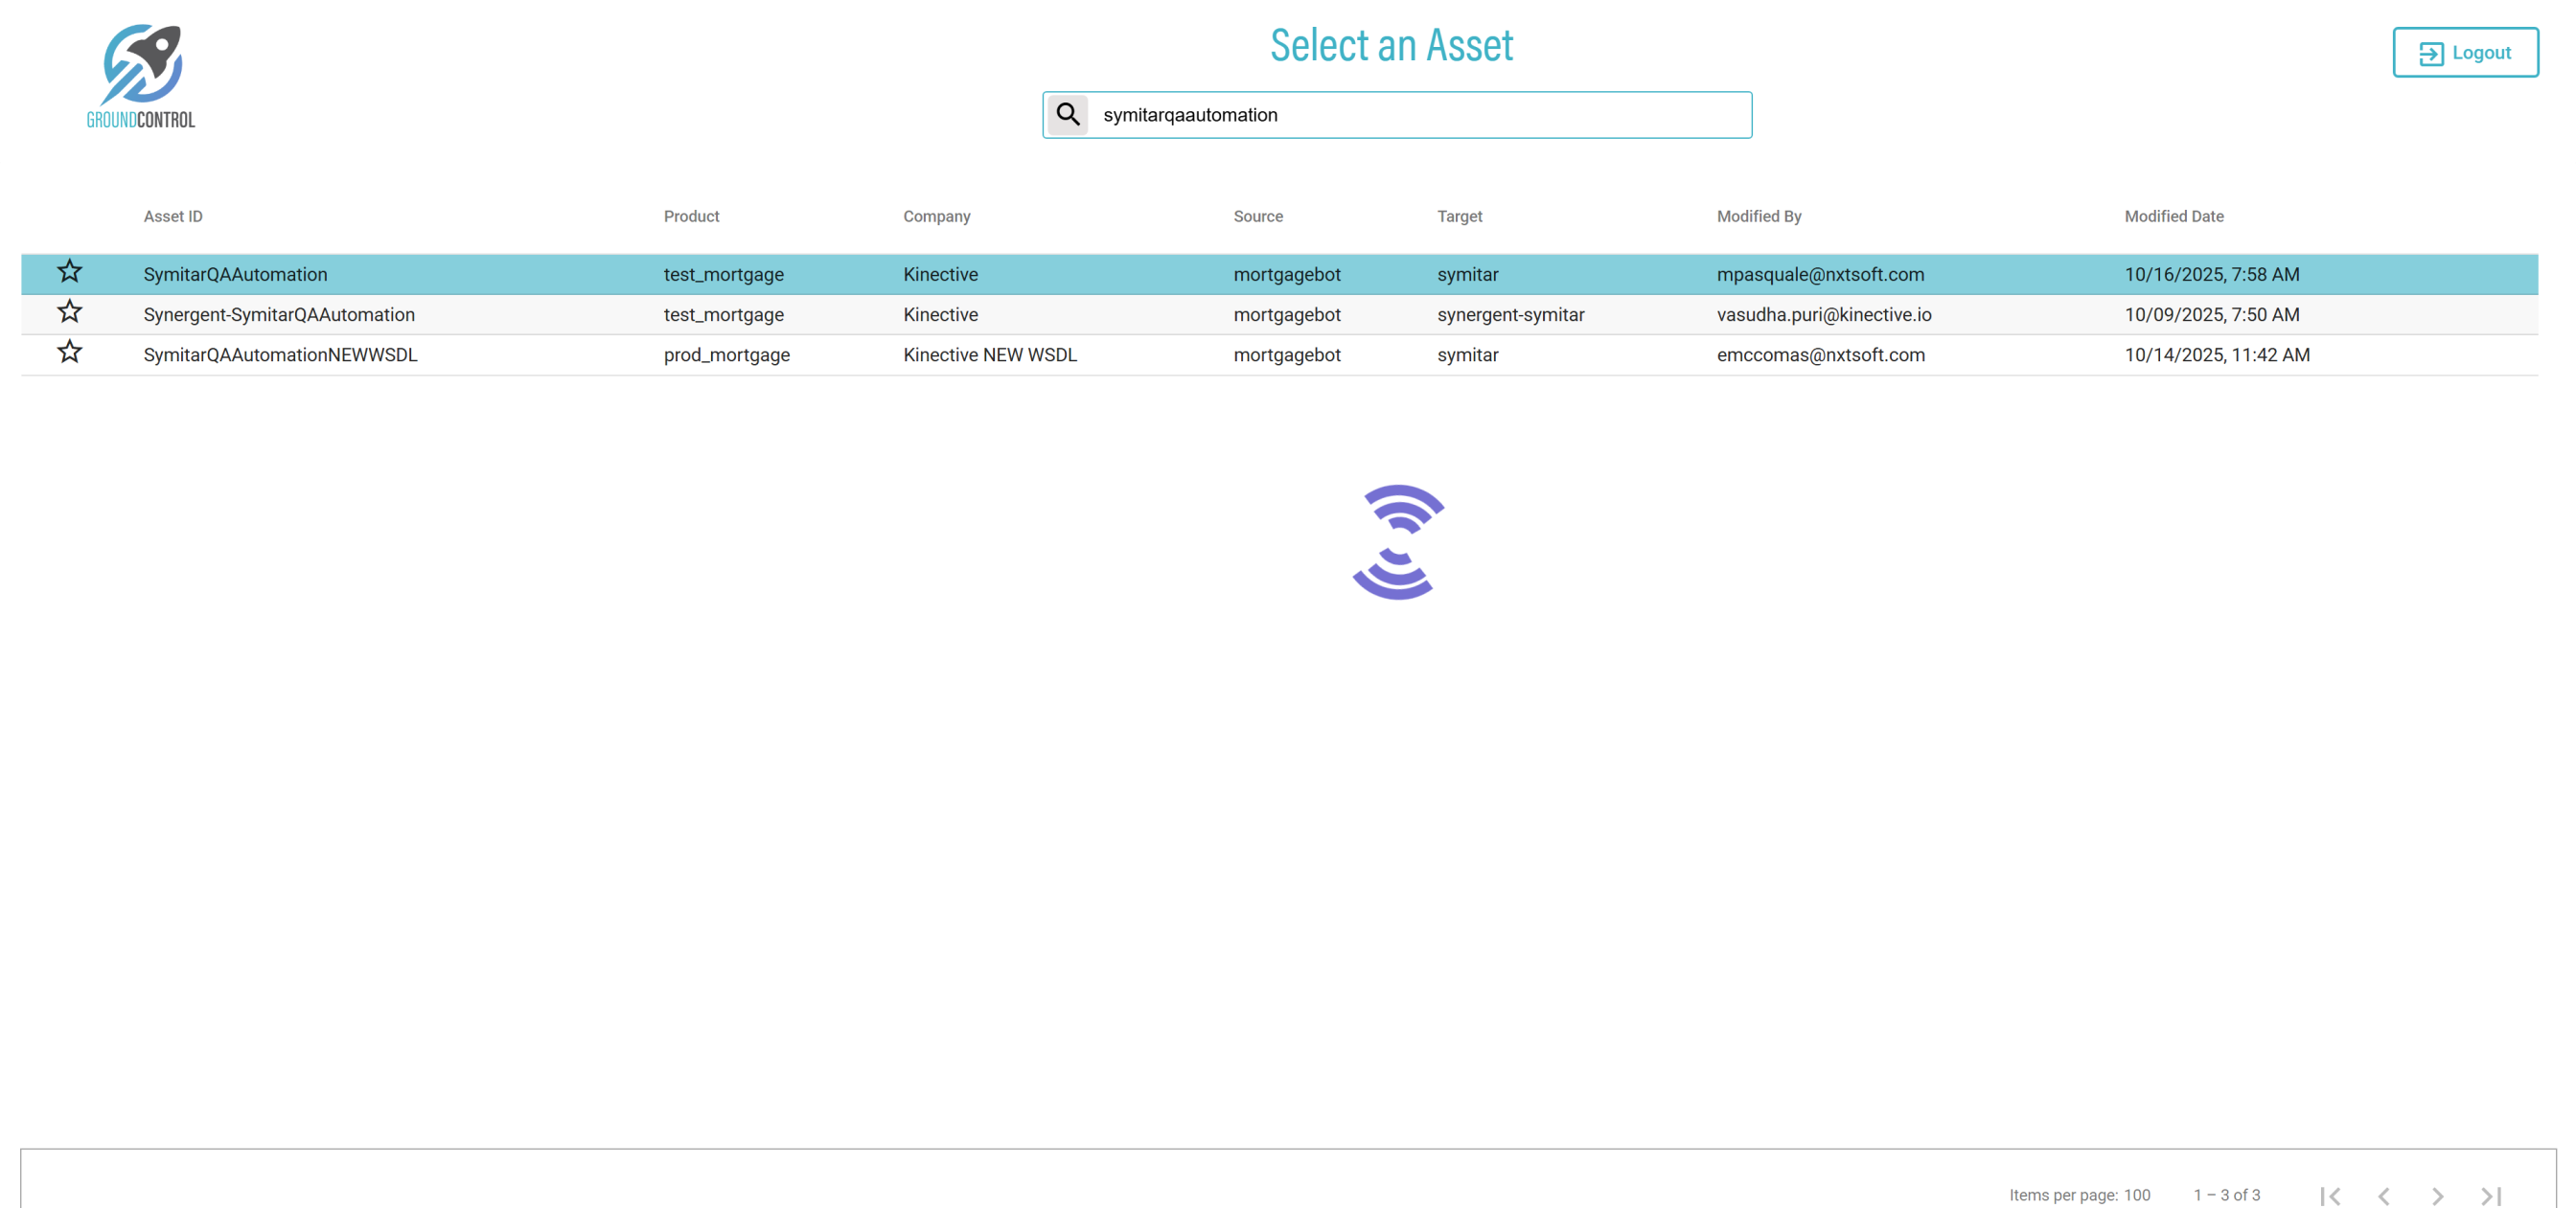2576x1208 pixels.
Task: Open the Synergent-SymitarQAAutomation asset row
Action: pos(279,315)
